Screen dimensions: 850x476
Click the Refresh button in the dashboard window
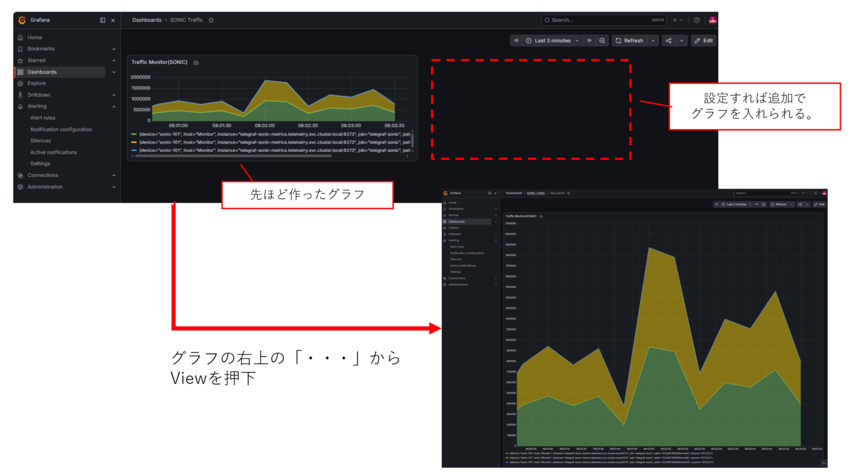click(629, 41)
